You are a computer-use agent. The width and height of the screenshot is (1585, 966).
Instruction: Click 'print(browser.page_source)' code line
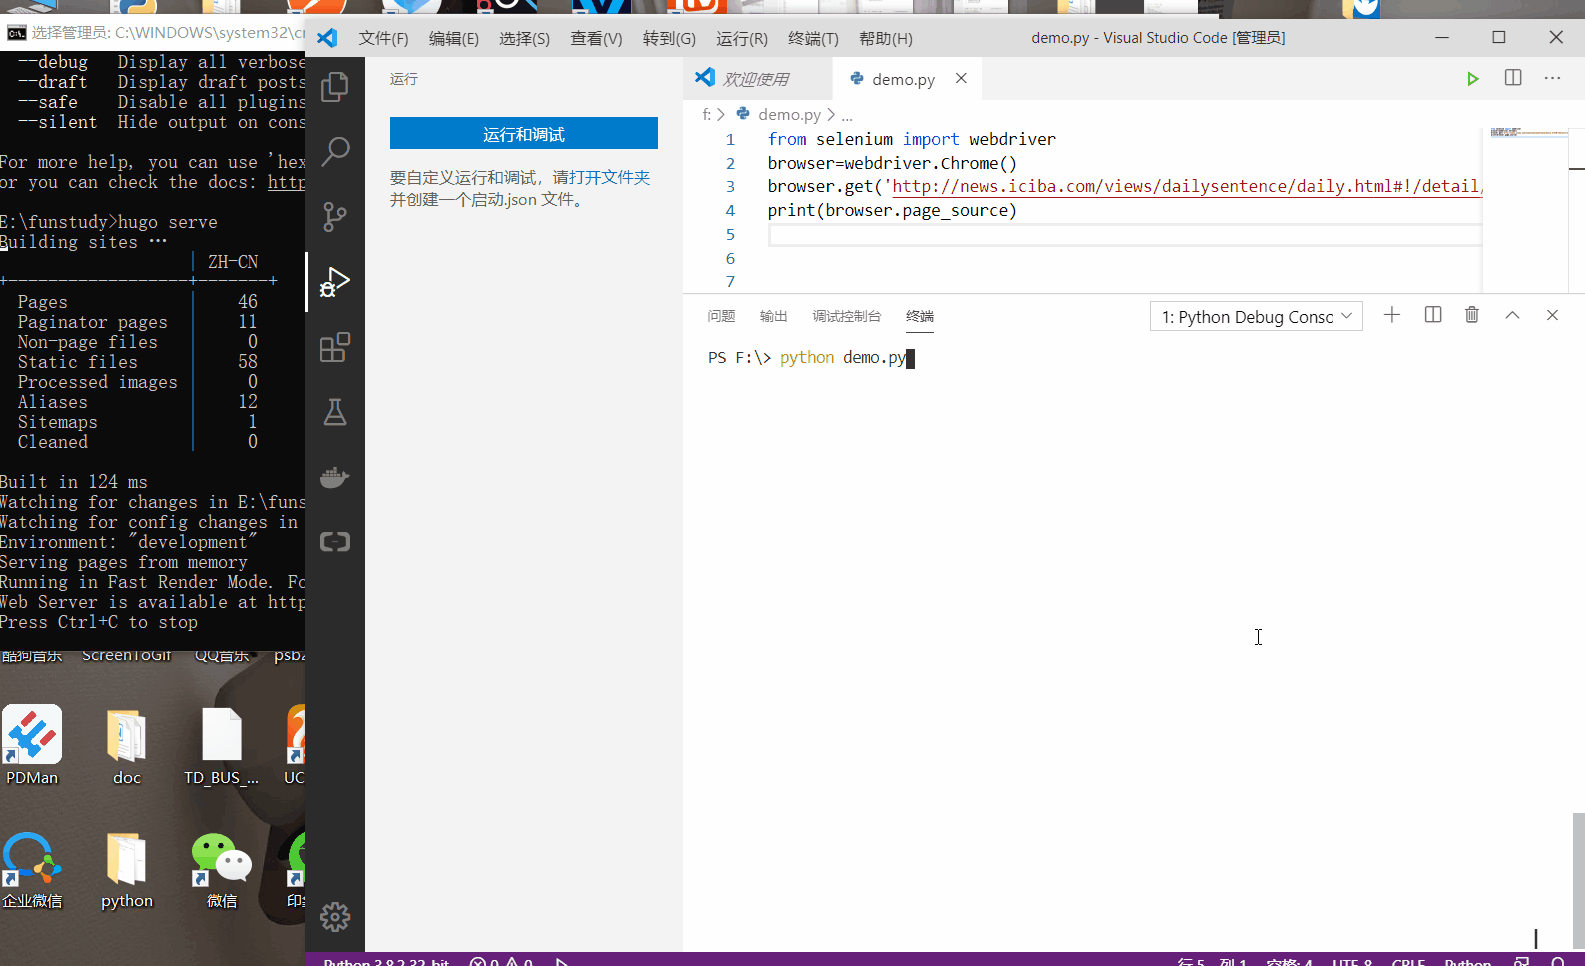[x=892, y=210]
